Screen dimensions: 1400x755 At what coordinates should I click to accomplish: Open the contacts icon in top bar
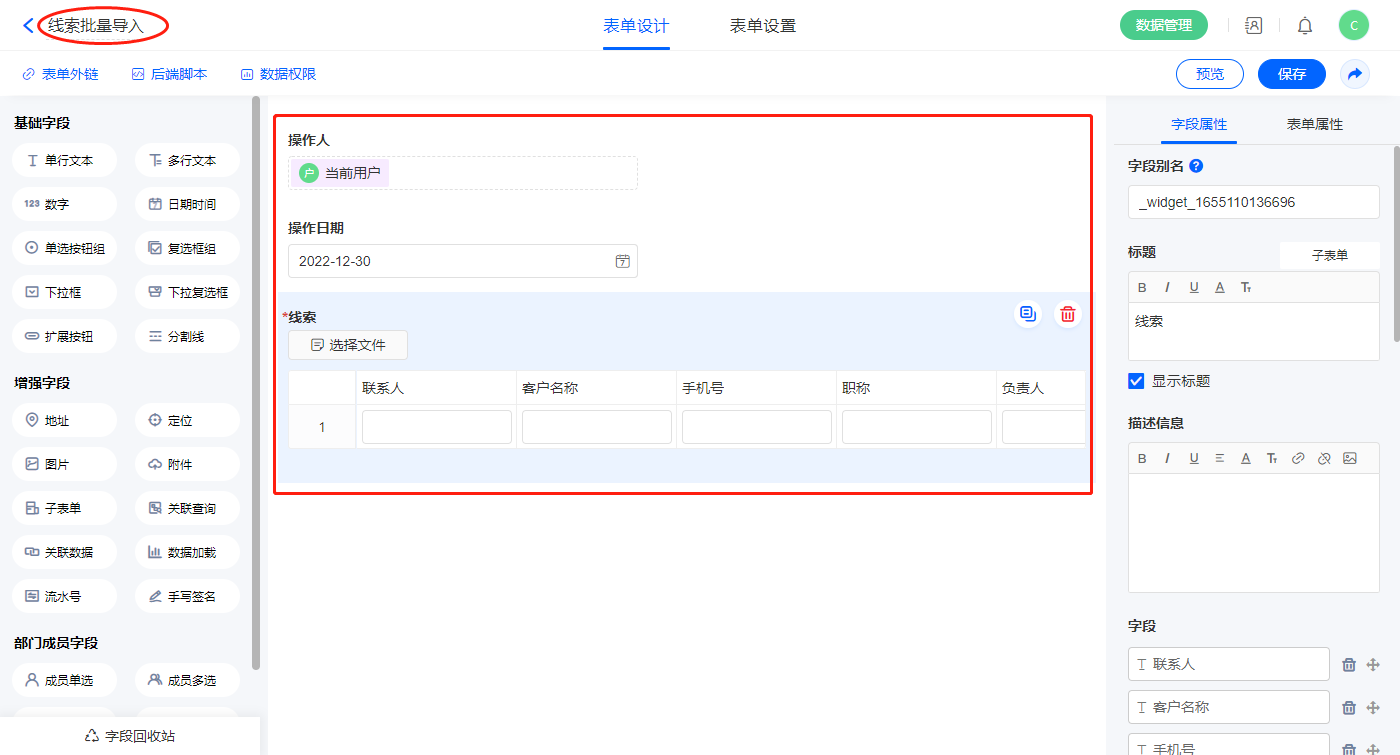point(1254,26)
